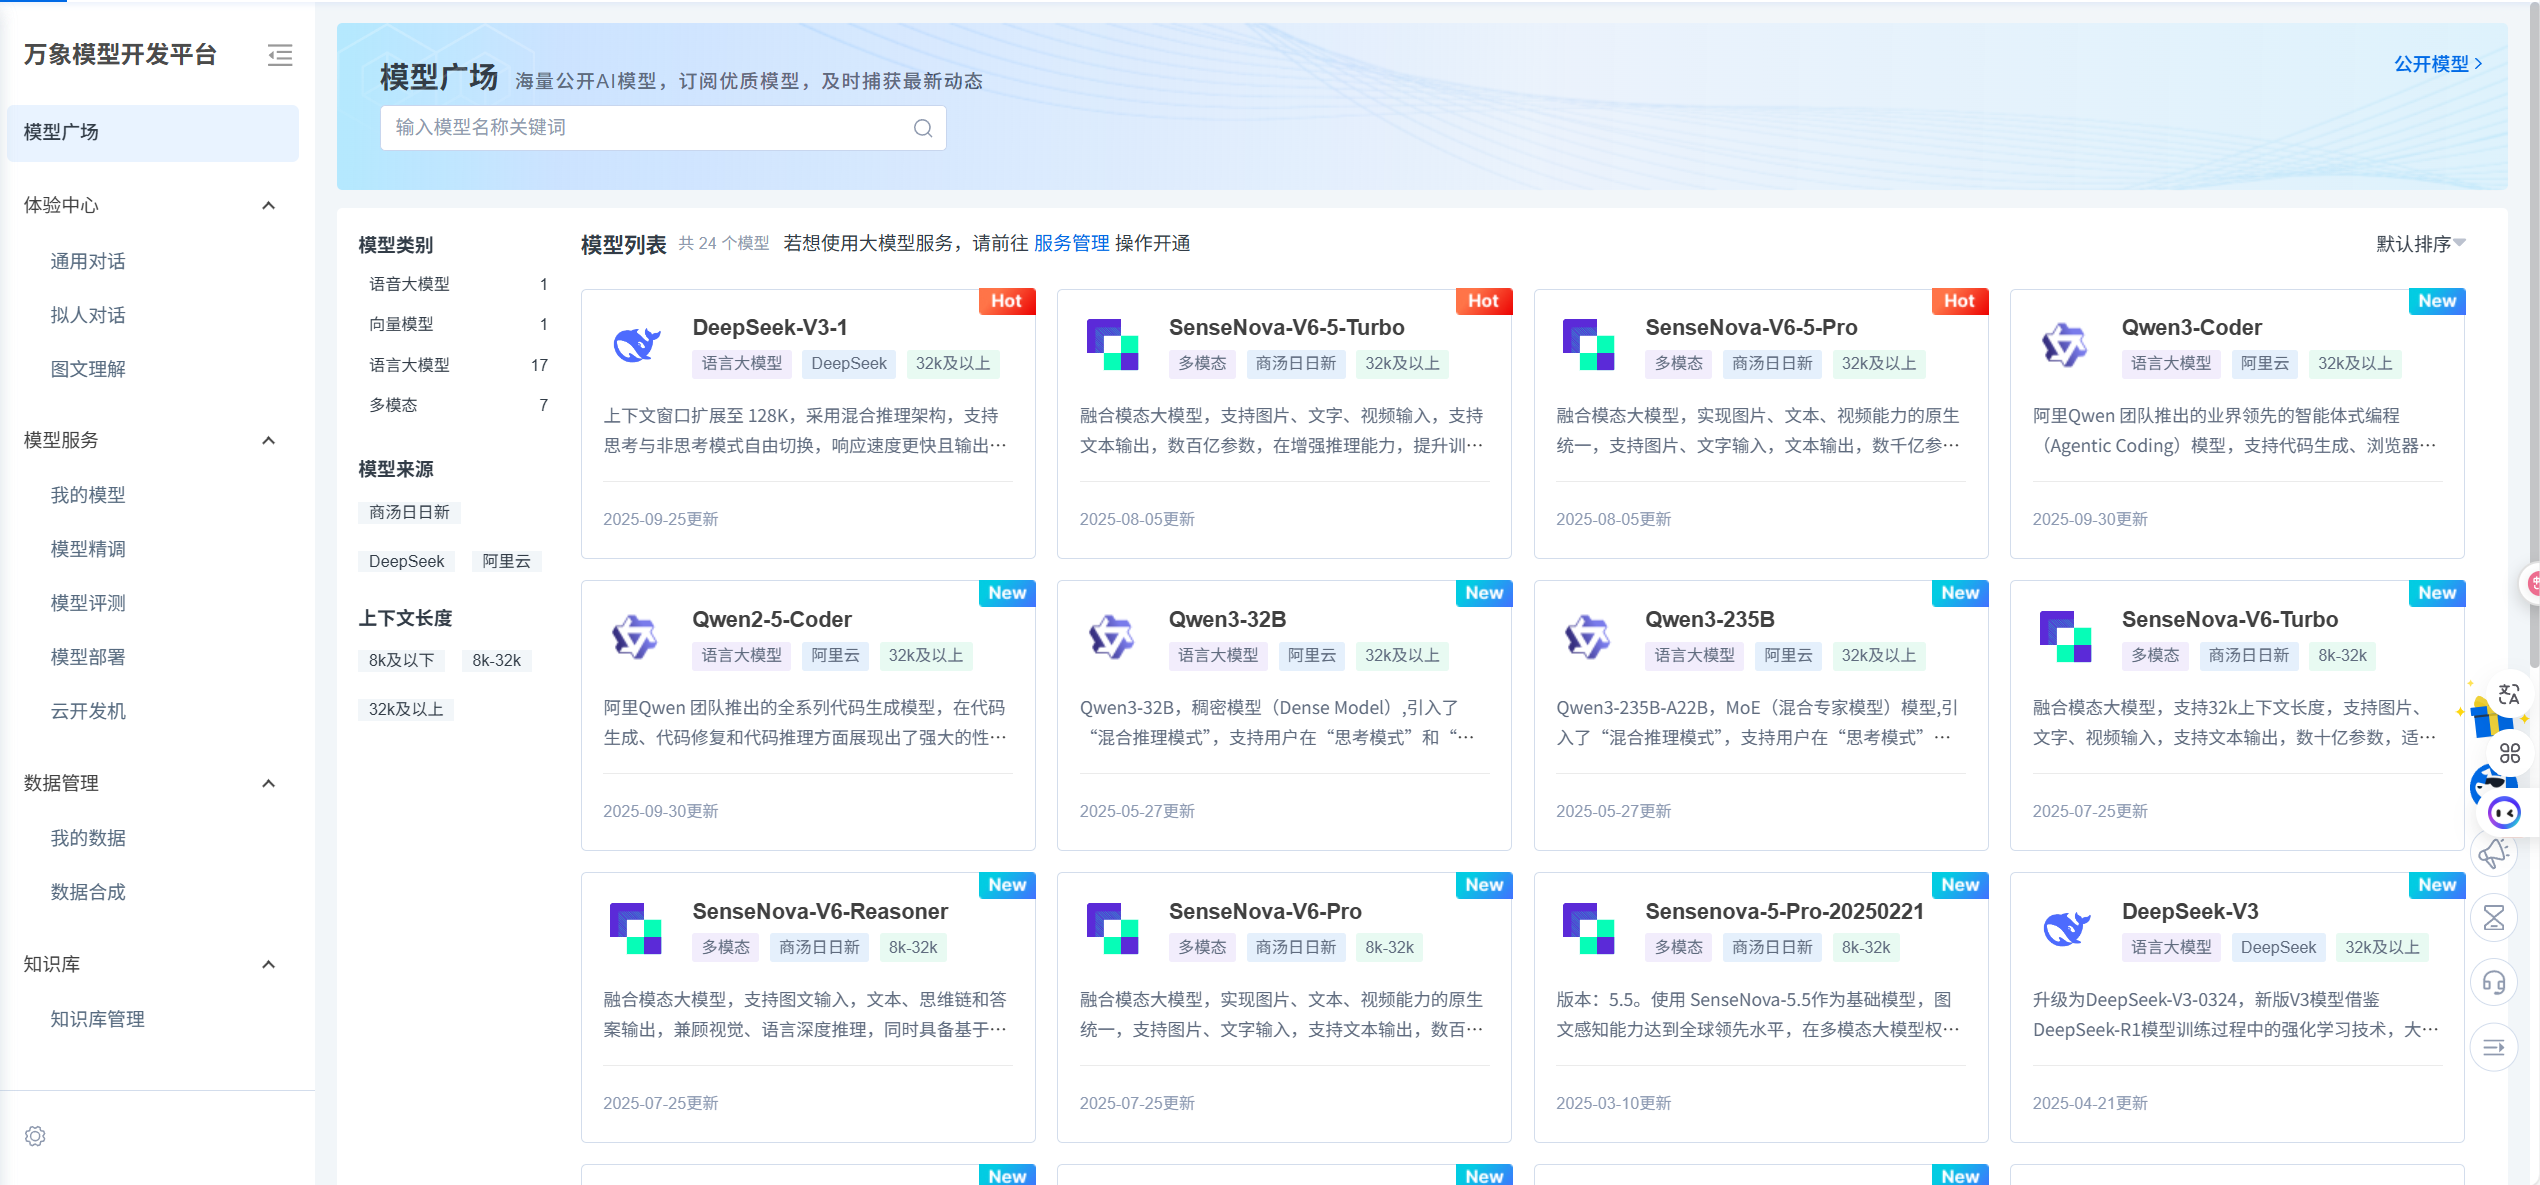This screenshot has width=2540, height=1185.
Task: Open the feedback list icon
Action: tap(2493, 1046)
